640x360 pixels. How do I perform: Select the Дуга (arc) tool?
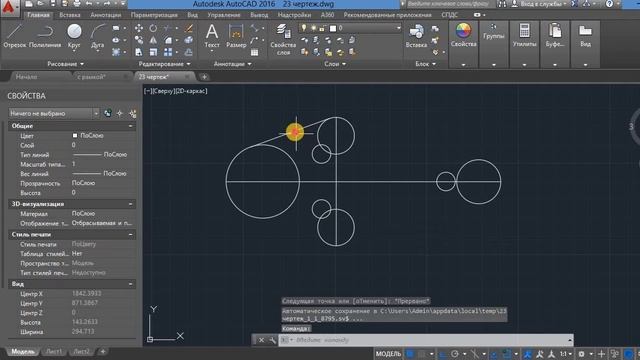pyautogui.click(x=98, y=36)
